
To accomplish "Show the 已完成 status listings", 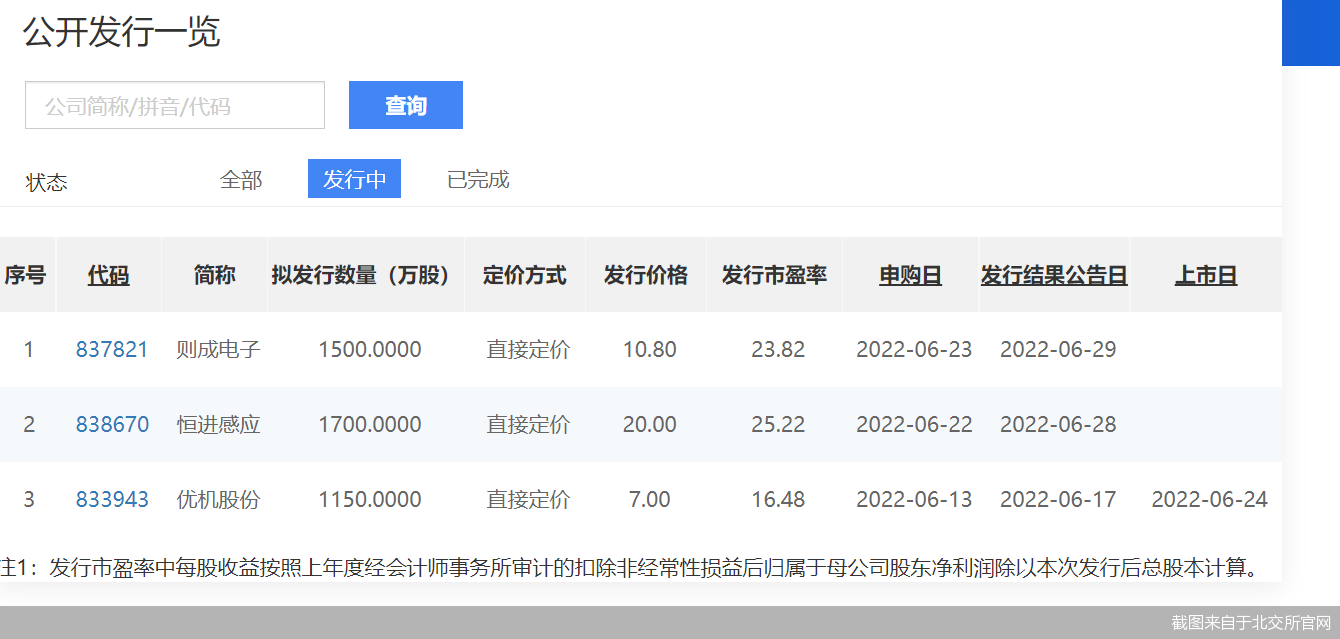I will pyautogui.click(x=478, y=180).
